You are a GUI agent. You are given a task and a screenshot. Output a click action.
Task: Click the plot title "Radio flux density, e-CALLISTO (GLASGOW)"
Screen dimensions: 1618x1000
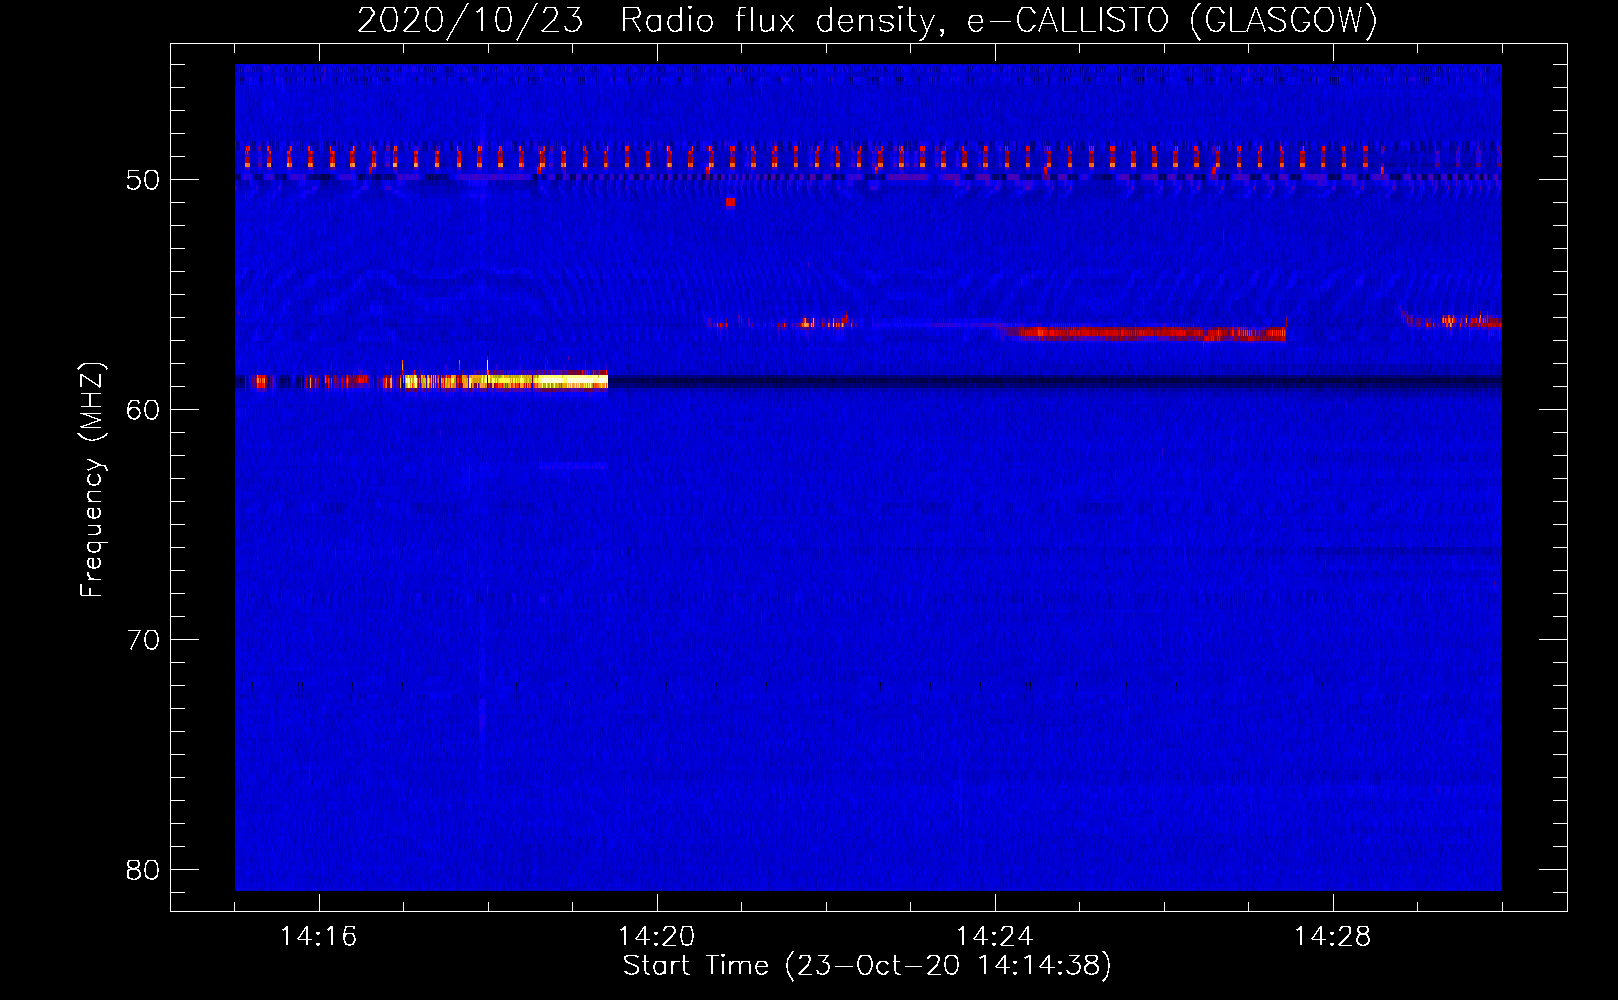[999, 20]
